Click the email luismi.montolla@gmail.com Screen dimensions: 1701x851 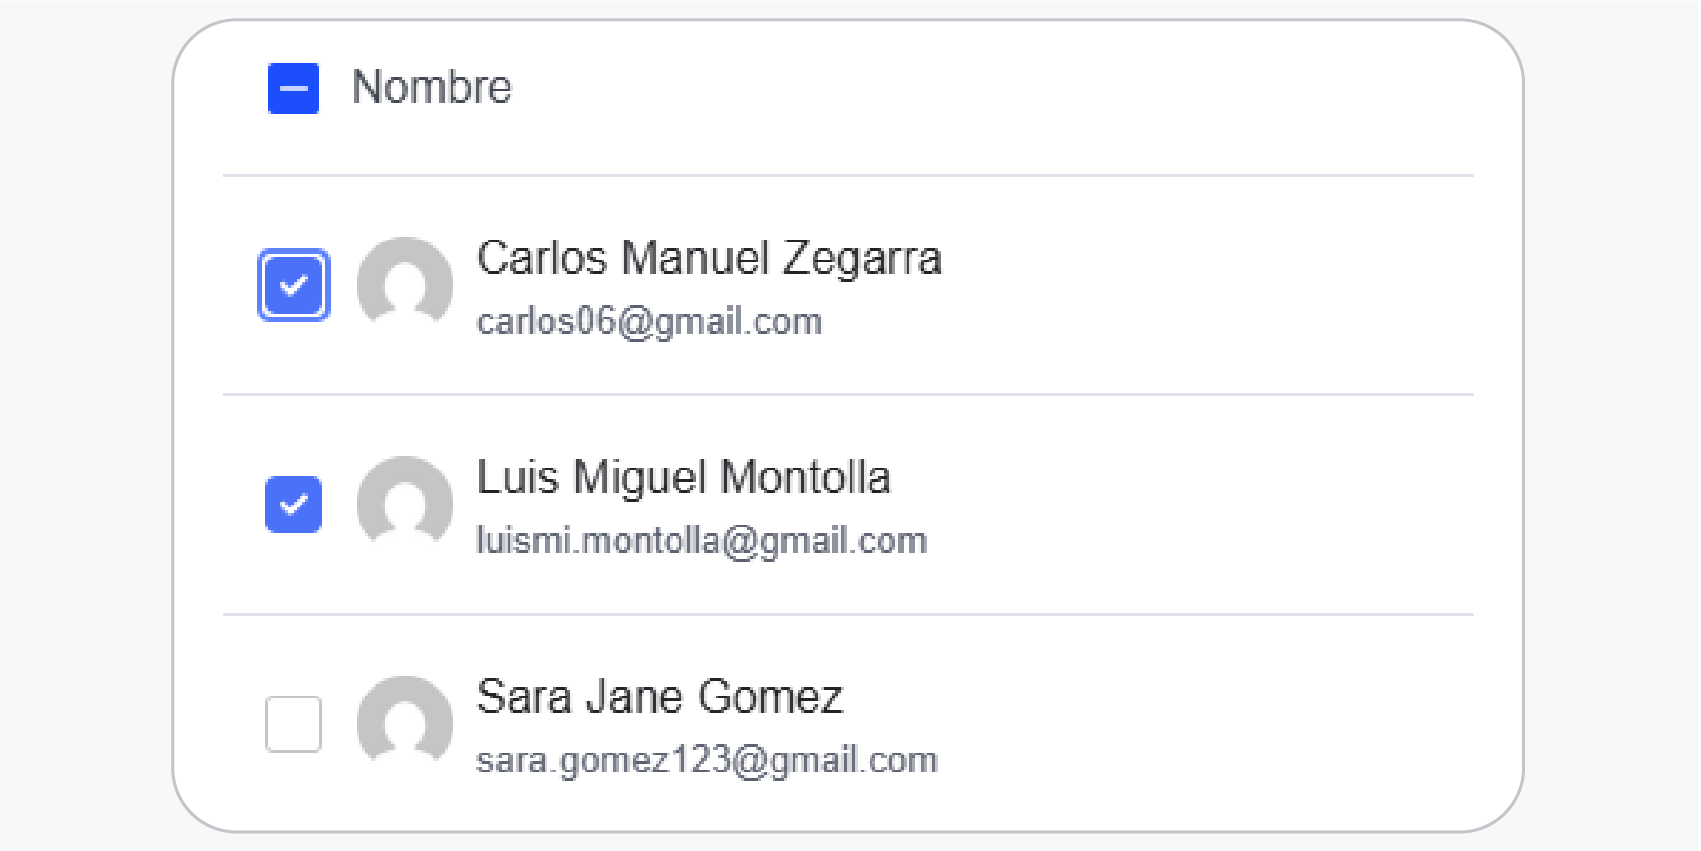coord(701,540)
